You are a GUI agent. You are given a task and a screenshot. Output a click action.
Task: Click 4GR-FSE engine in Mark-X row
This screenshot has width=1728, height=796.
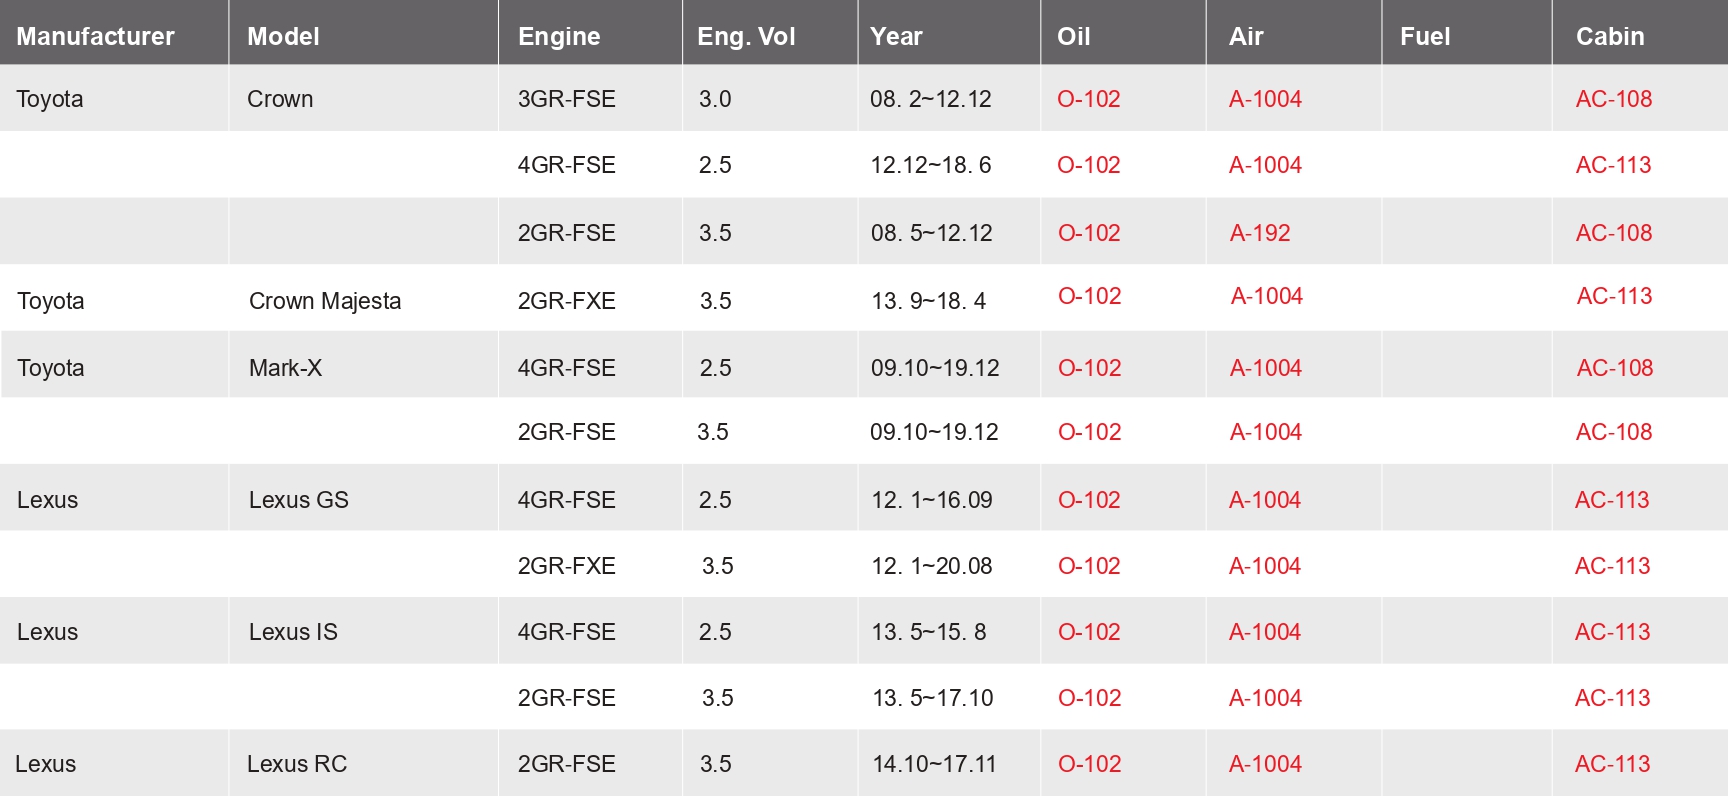(567, 368)
